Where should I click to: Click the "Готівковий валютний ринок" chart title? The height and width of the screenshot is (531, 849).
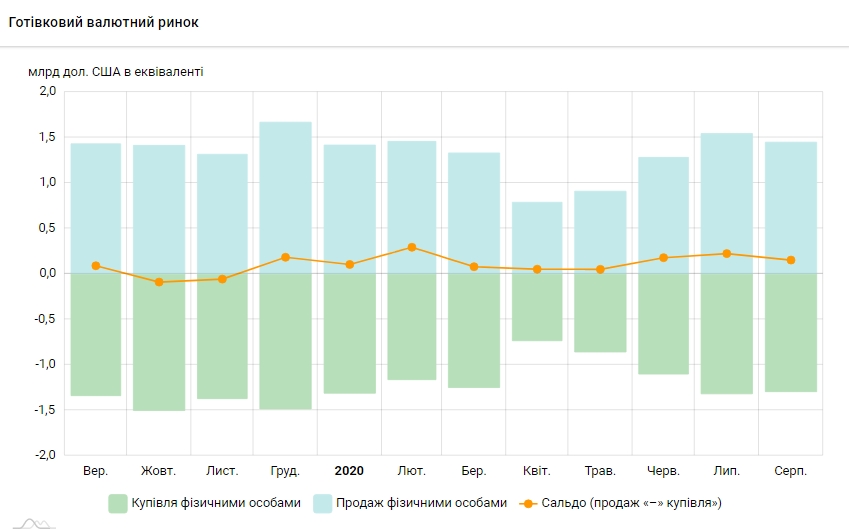pyautogui.click(x=103, y=22)
